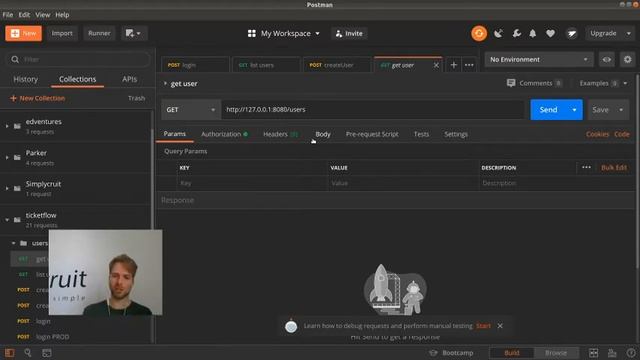Open the user avatar menu
This screenshot has width=640, height=360.
pyautogui.click(x=571, y=33)
